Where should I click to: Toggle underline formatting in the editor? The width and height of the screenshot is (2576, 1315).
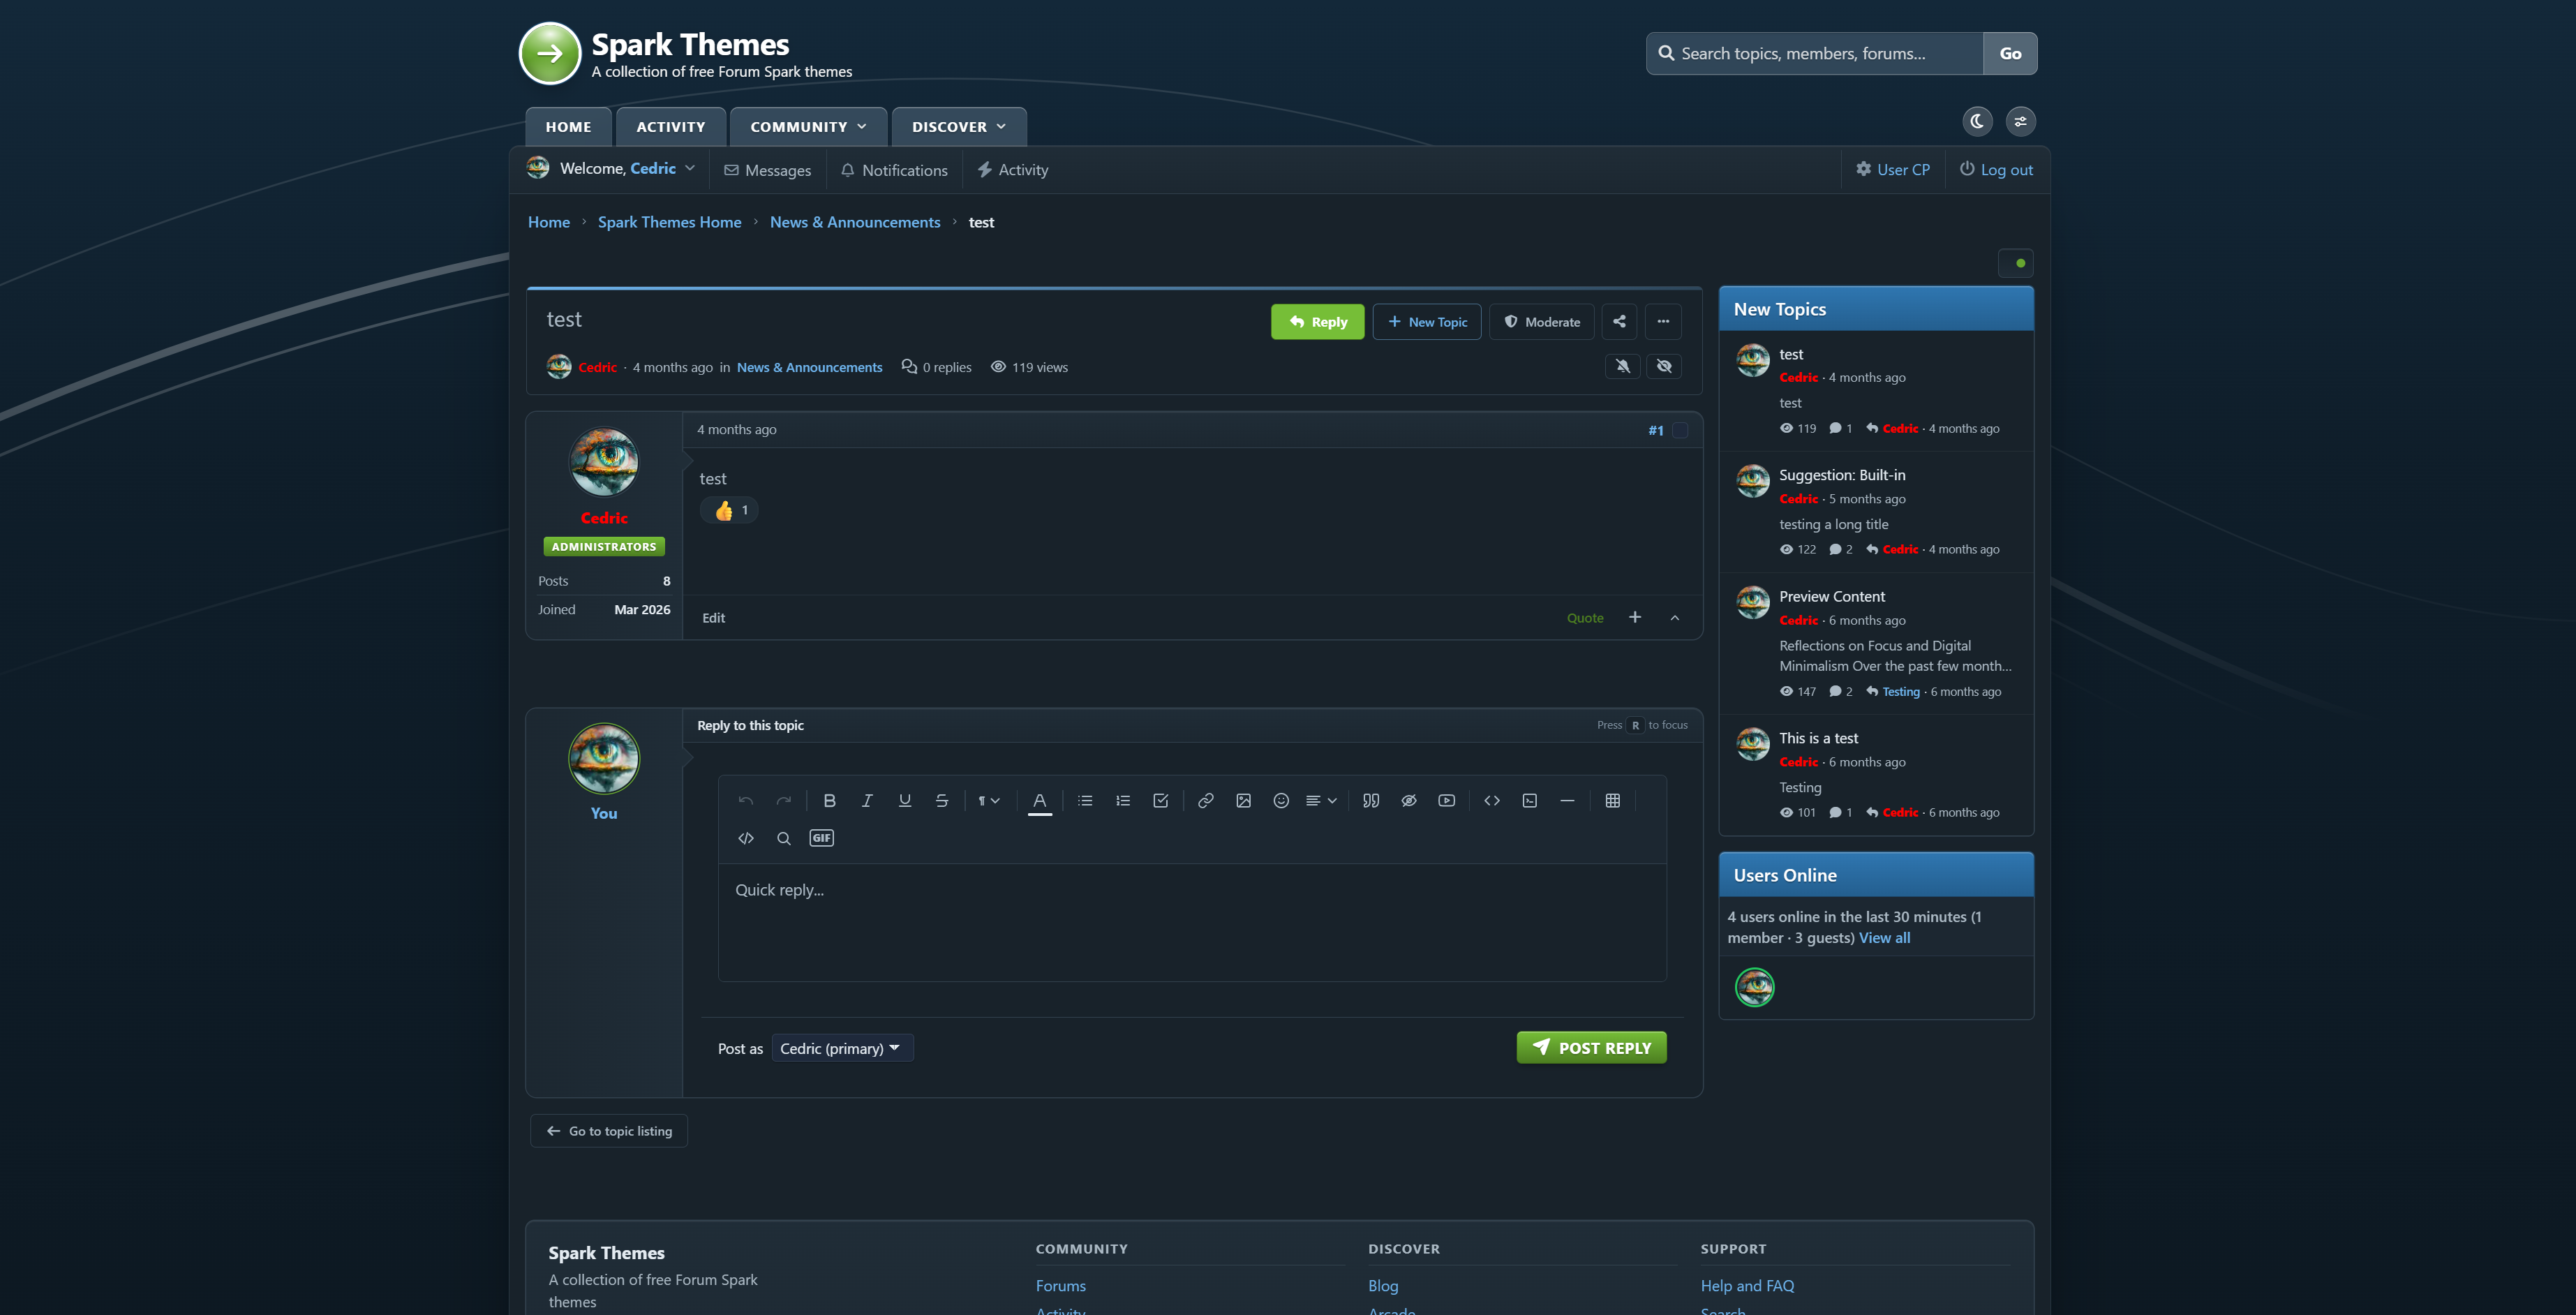tap(904, 800)
